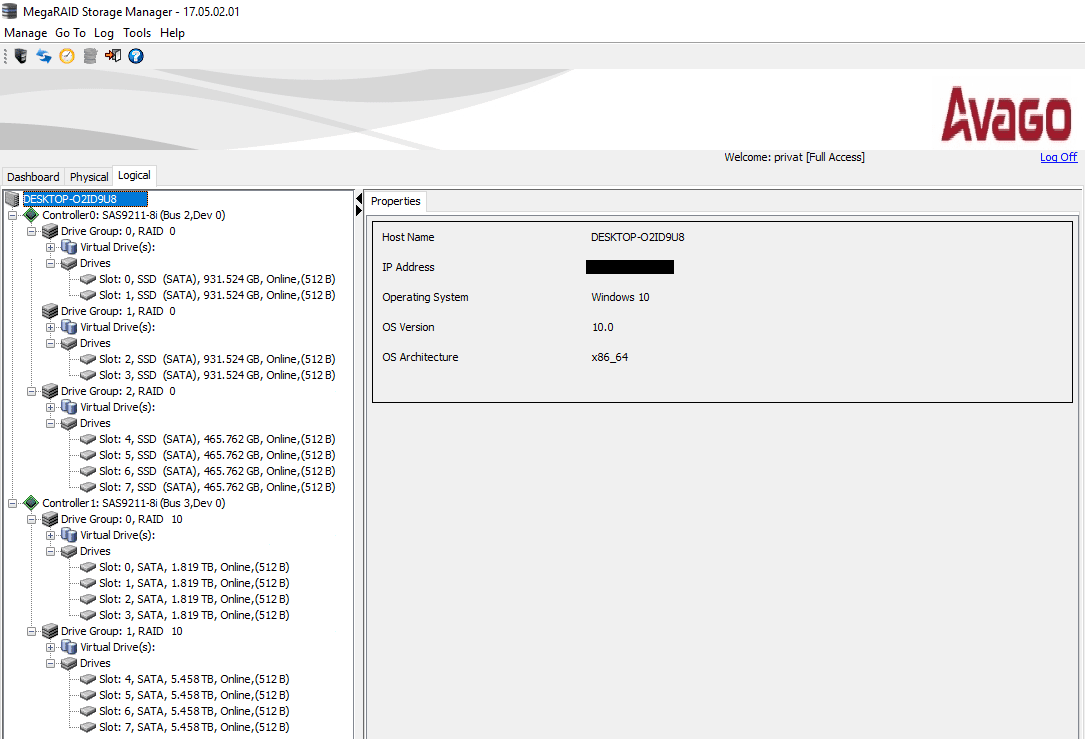Click the disk icon of Slot 7 SSD 465.762 GB
This screenshot has height=739, width=1085.
88,487
